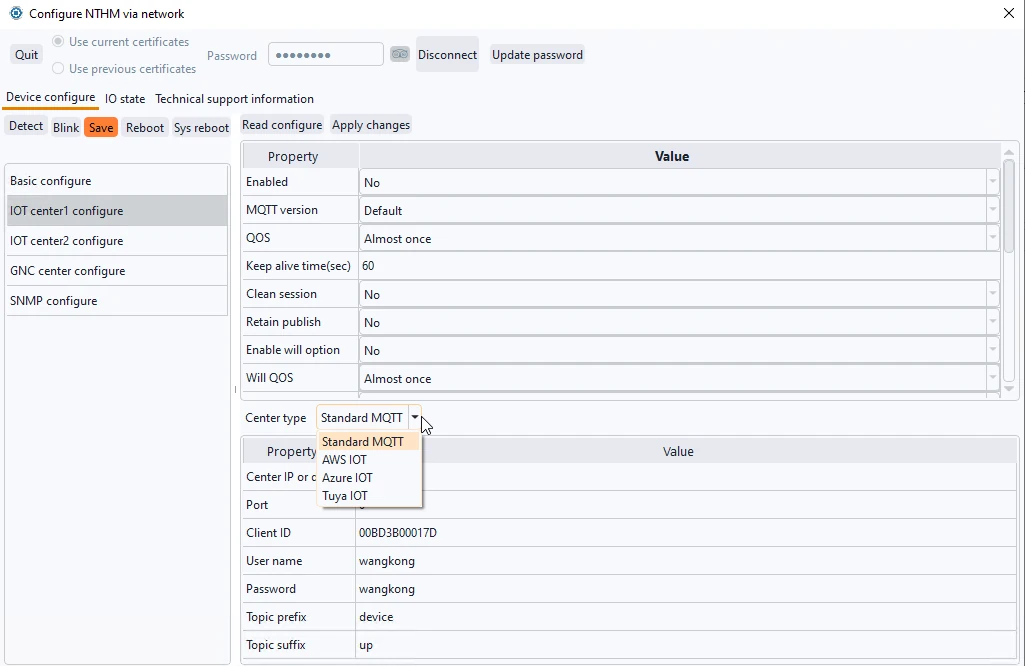The image size is (1025, 666).
Task: Click the Blink button
Action: coord(66,127)
